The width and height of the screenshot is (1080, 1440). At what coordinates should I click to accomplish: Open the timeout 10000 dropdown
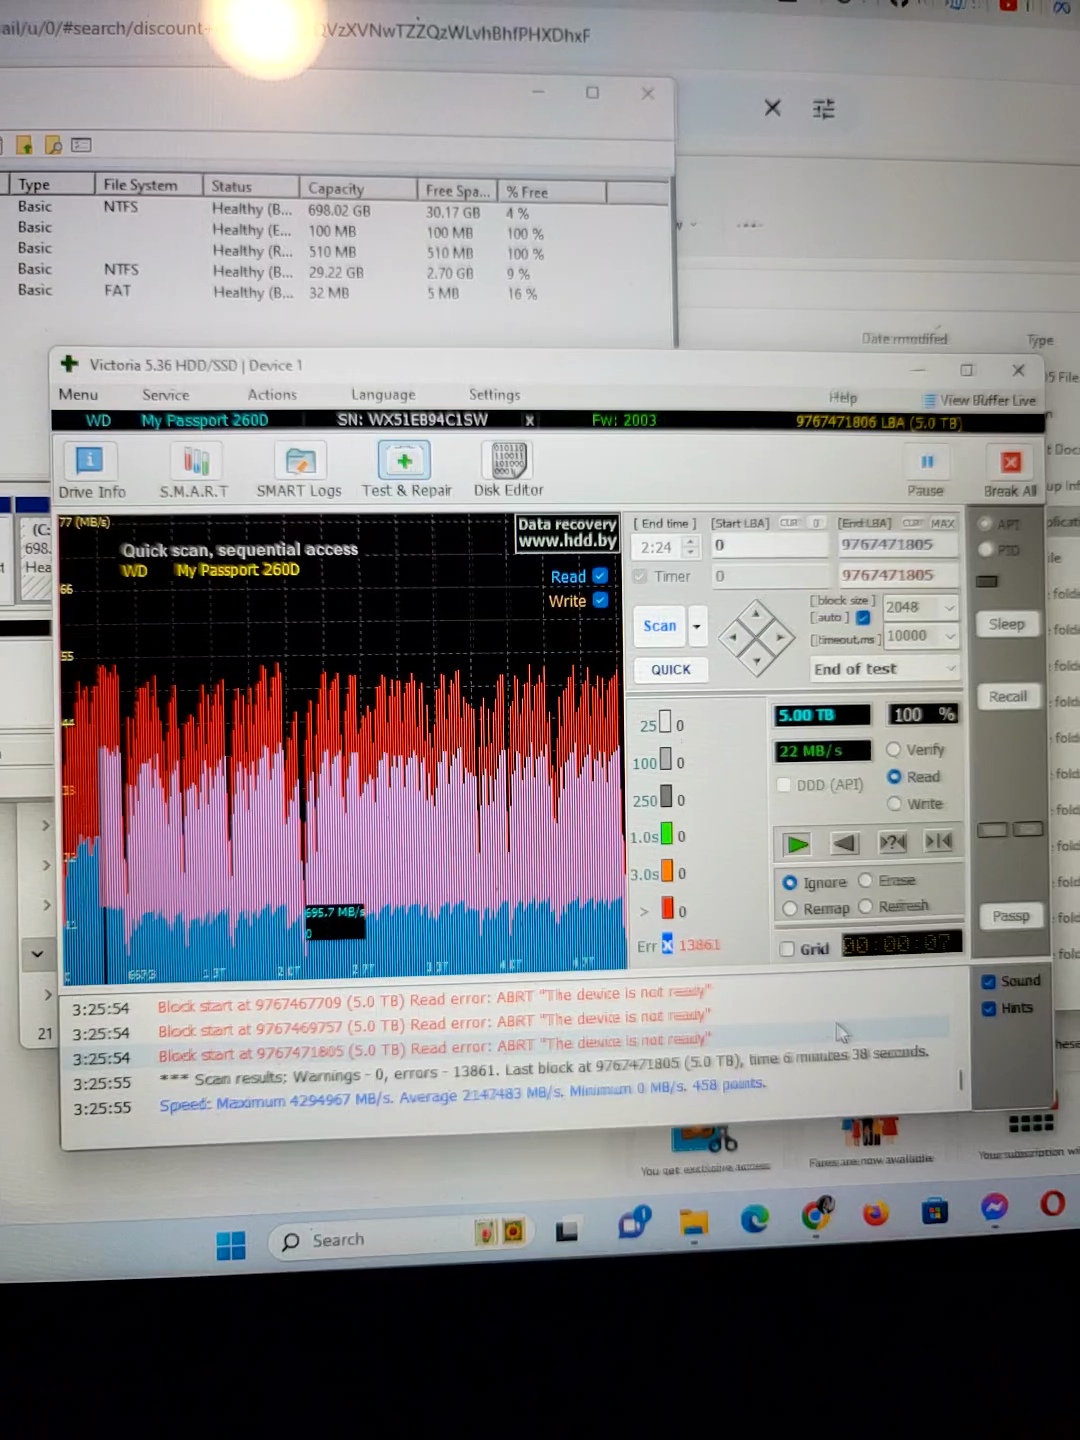[x=949, y=635]
